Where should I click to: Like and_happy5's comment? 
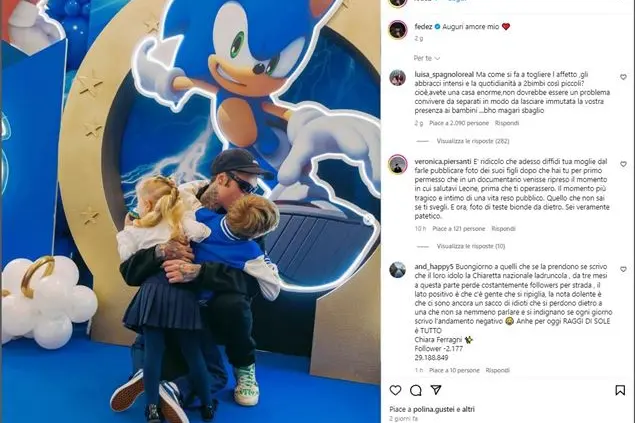click(623, 269)
